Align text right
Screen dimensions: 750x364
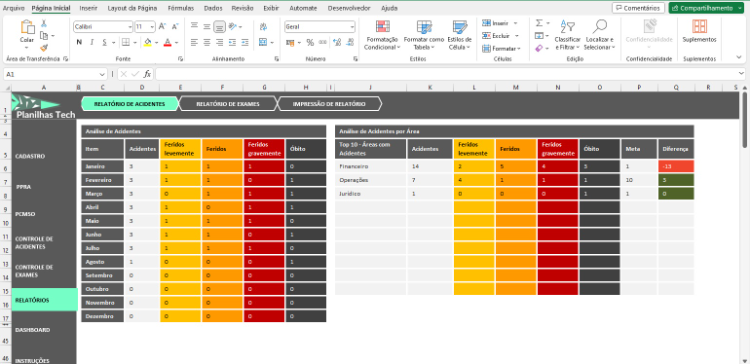pyautogui.click(x=219, y=43)
